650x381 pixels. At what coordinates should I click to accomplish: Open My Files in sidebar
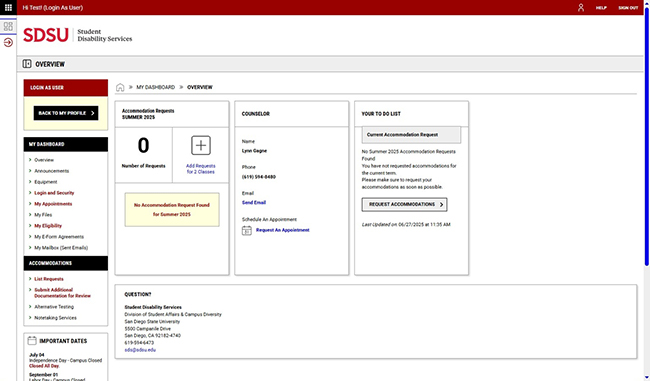tap(43, 215)
